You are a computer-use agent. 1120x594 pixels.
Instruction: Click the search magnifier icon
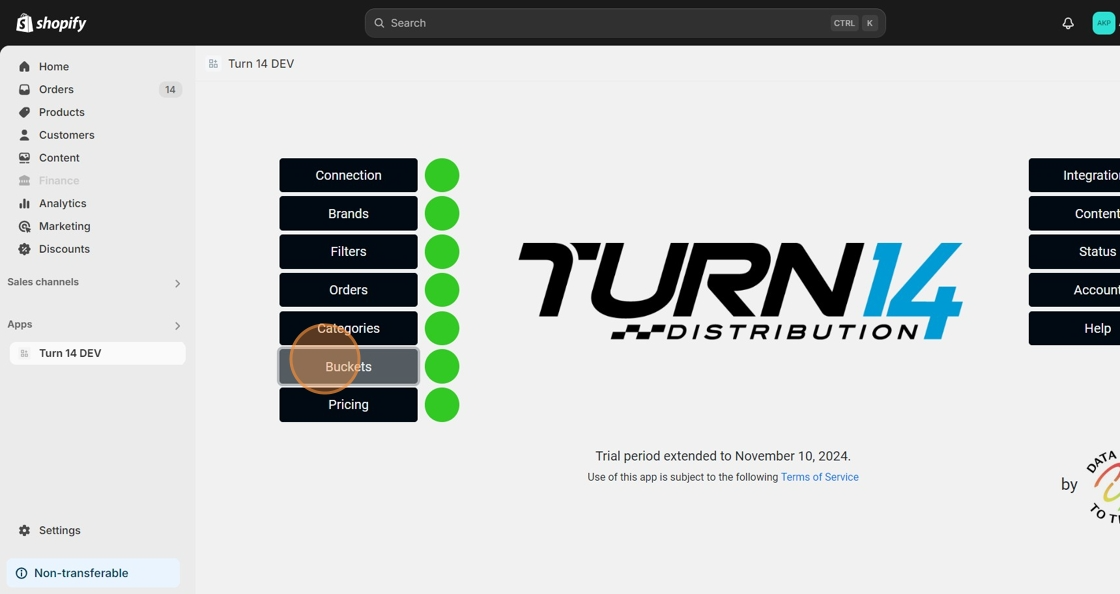(x=379, y=23)
